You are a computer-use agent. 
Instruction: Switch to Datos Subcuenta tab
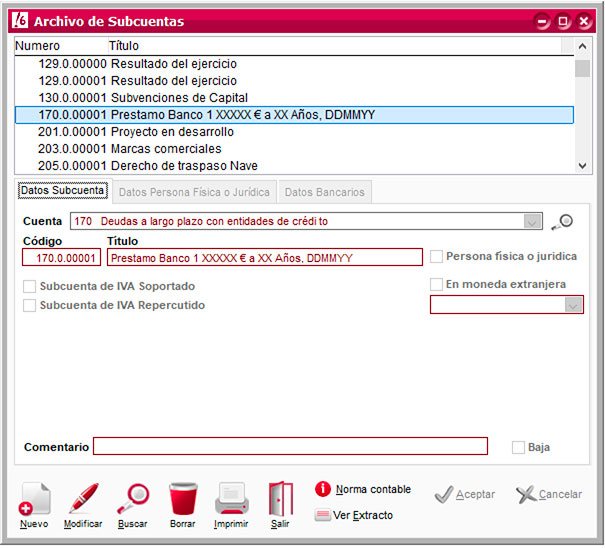click(x=63, y=191)
